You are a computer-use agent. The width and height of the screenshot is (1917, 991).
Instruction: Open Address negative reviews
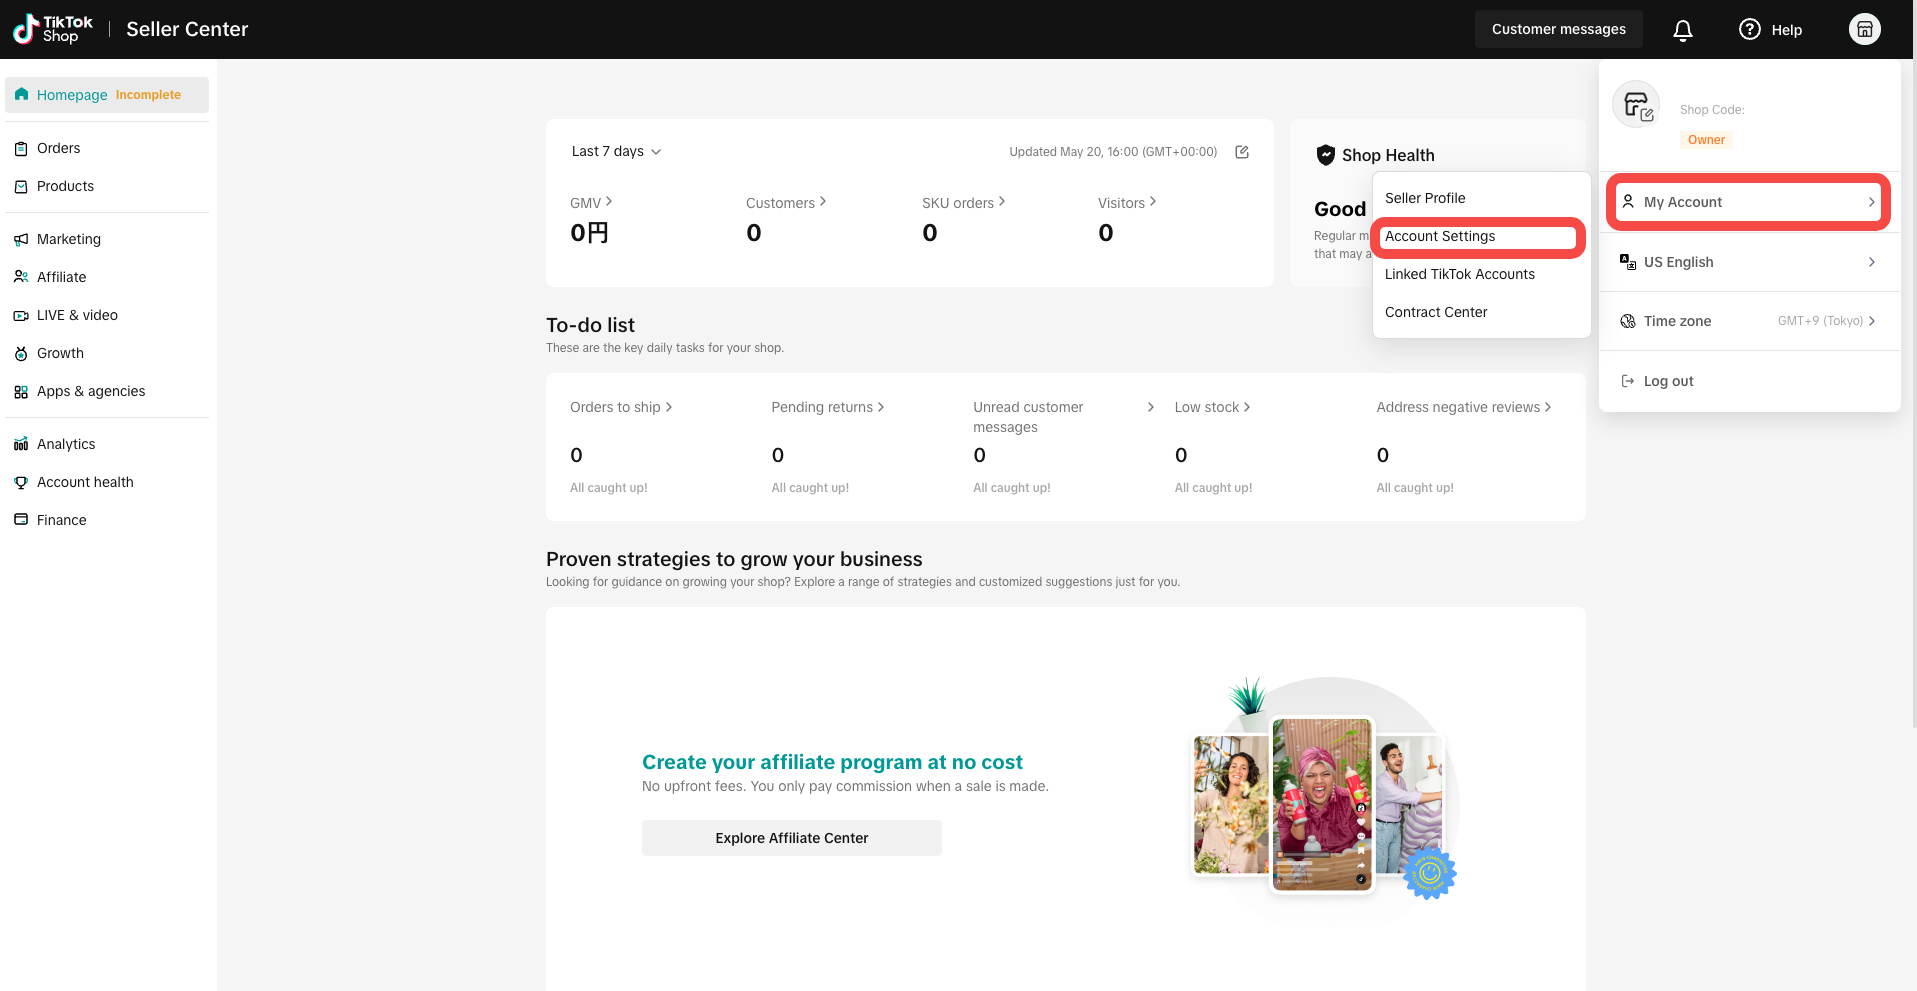pyautogui.click(x=1464, y=407)
